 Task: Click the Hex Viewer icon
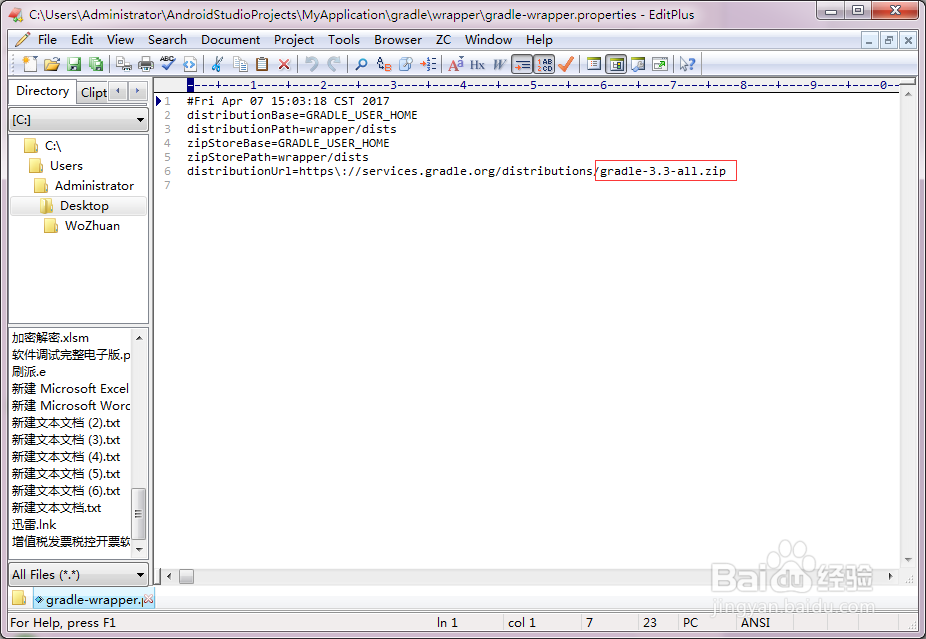pyautogui.click(x=476, y=64)
